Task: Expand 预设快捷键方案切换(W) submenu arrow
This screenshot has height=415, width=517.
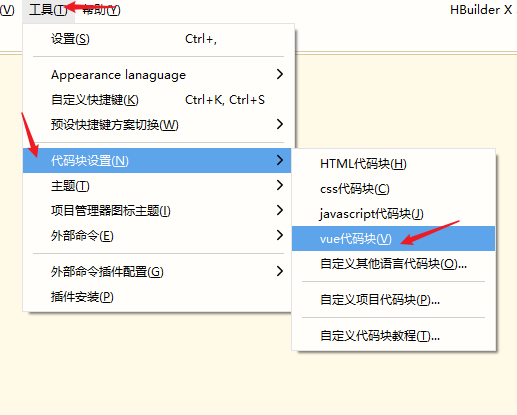Action: 280,124
